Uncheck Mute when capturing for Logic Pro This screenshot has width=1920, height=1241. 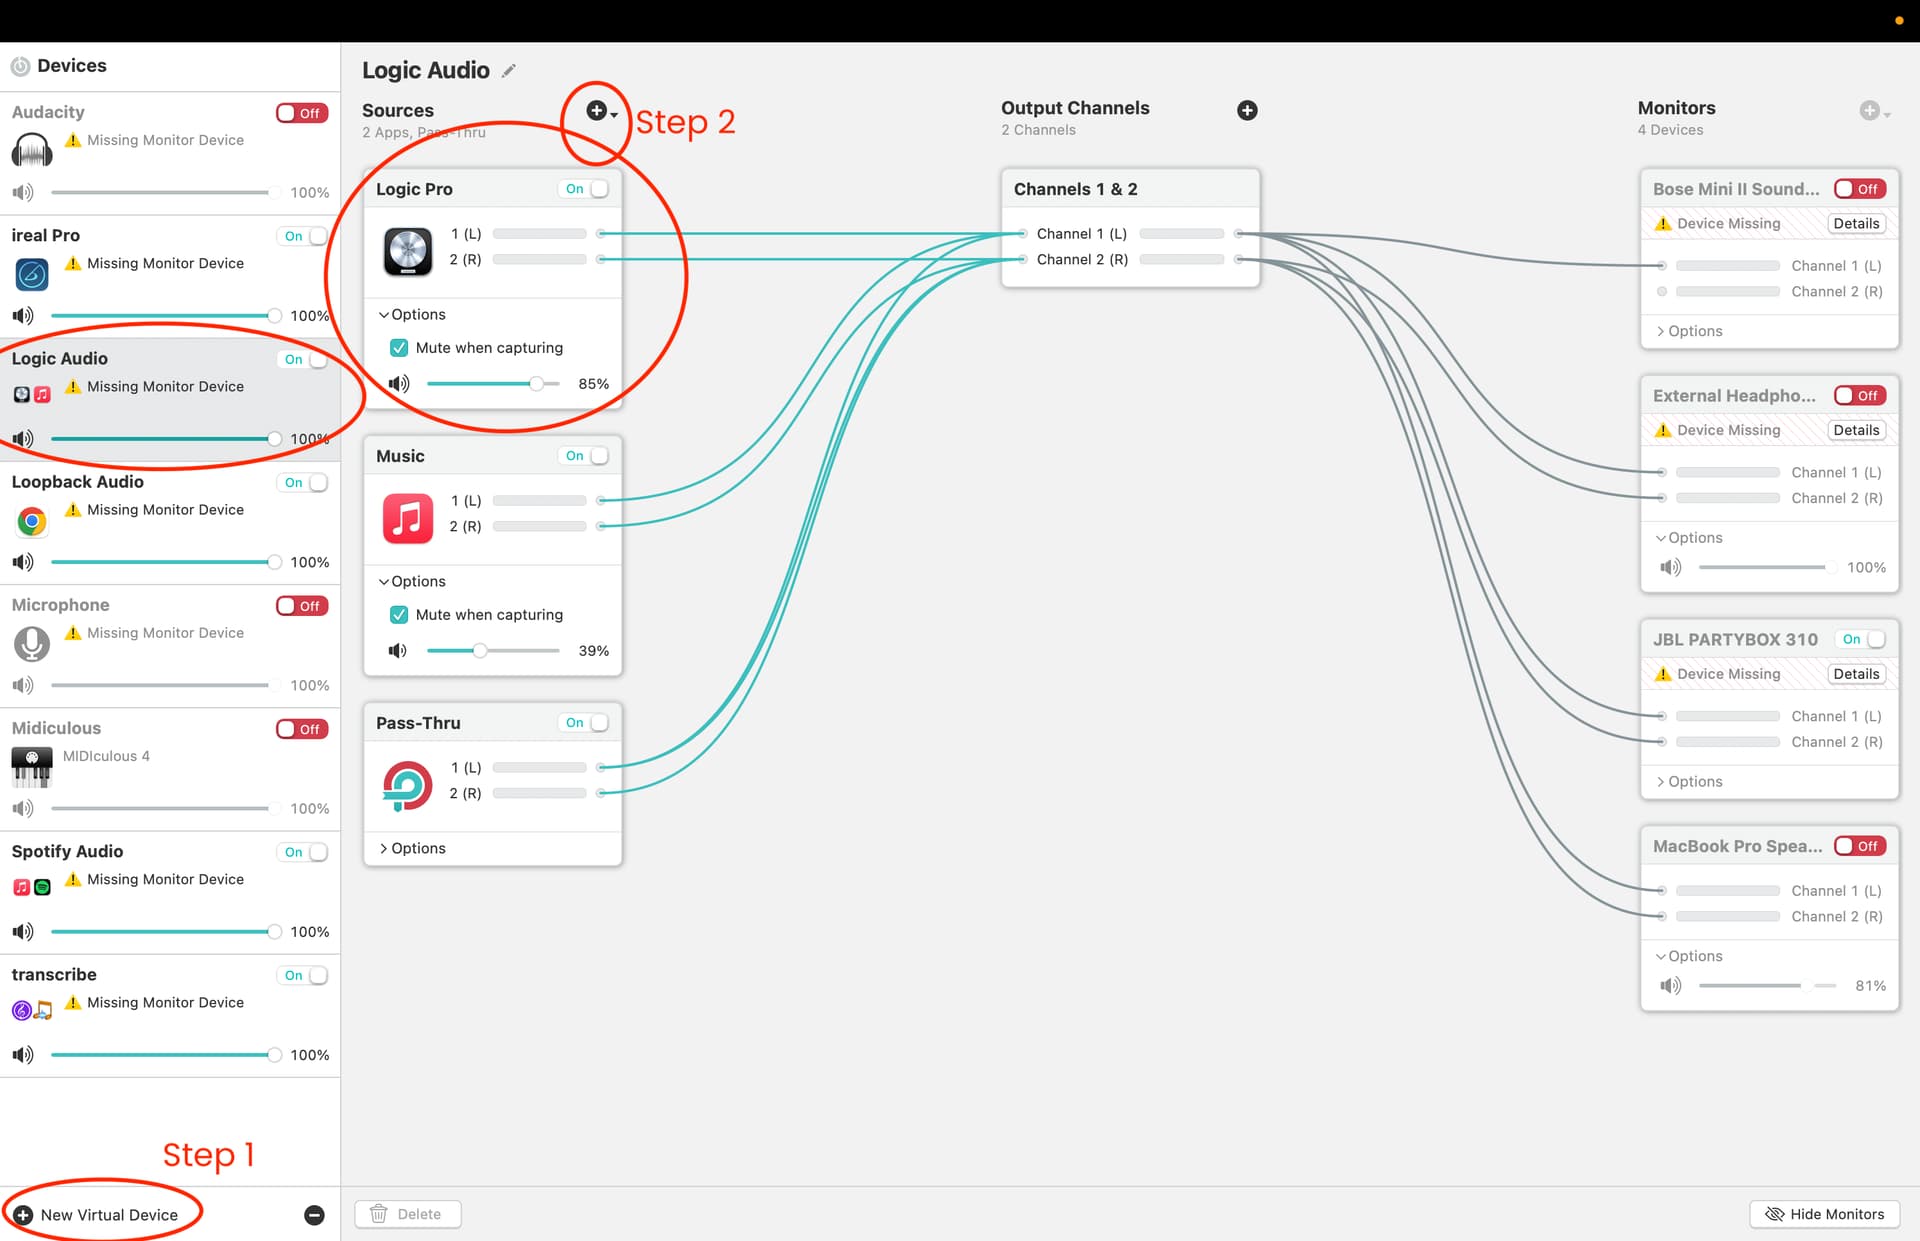[399, 348]
